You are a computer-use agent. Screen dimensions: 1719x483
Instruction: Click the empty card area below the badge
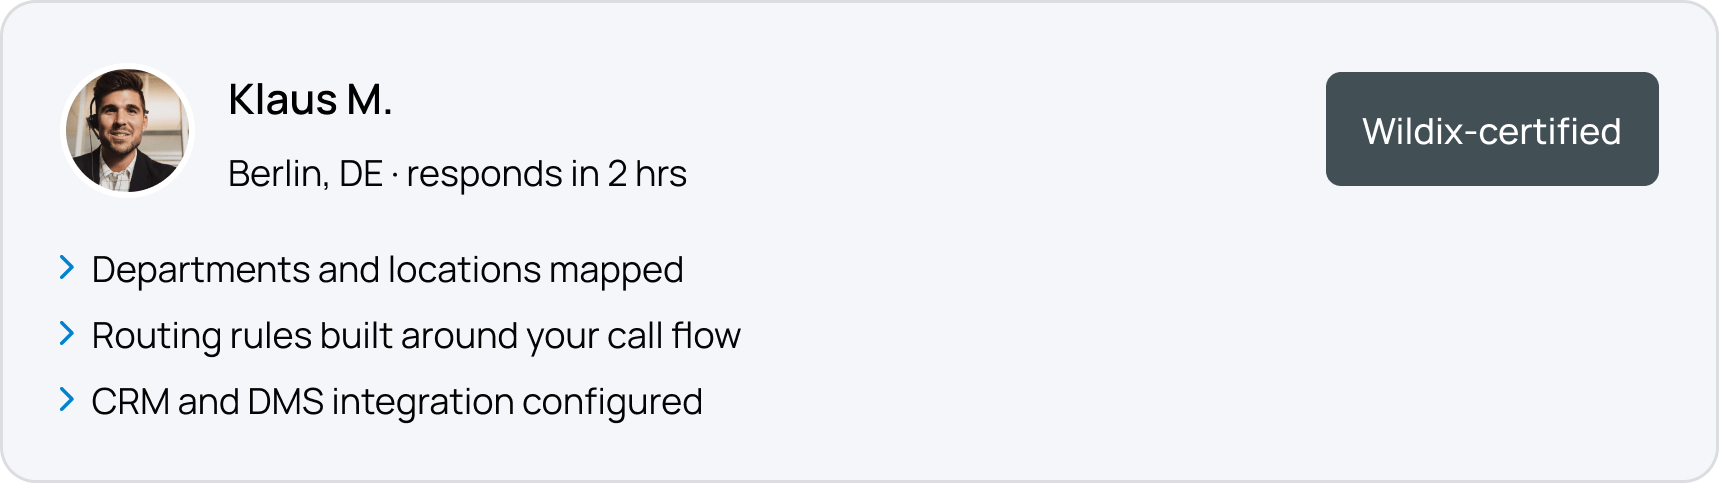(x=1492, y=330)
